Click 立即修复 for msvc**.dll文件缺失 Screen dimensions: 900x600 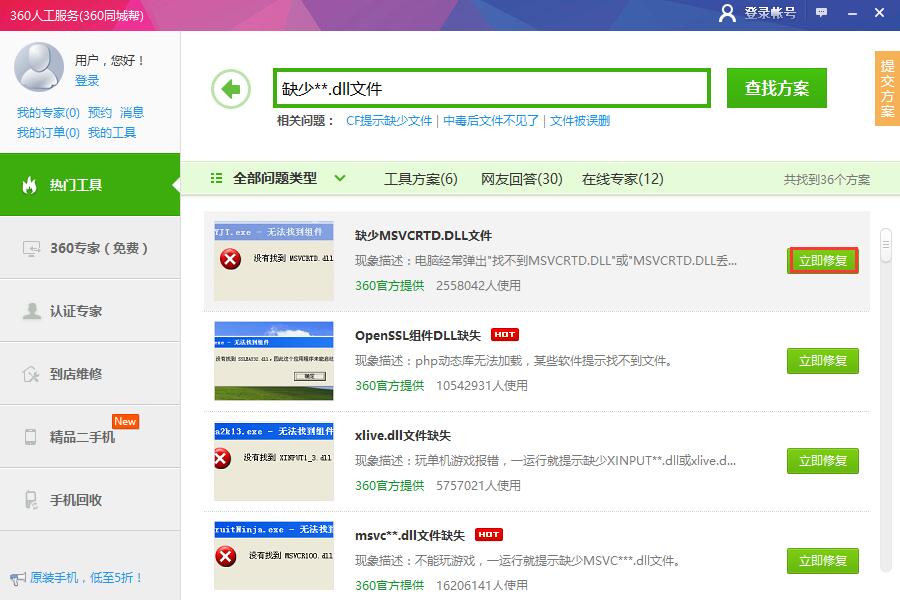pos(823,561)
